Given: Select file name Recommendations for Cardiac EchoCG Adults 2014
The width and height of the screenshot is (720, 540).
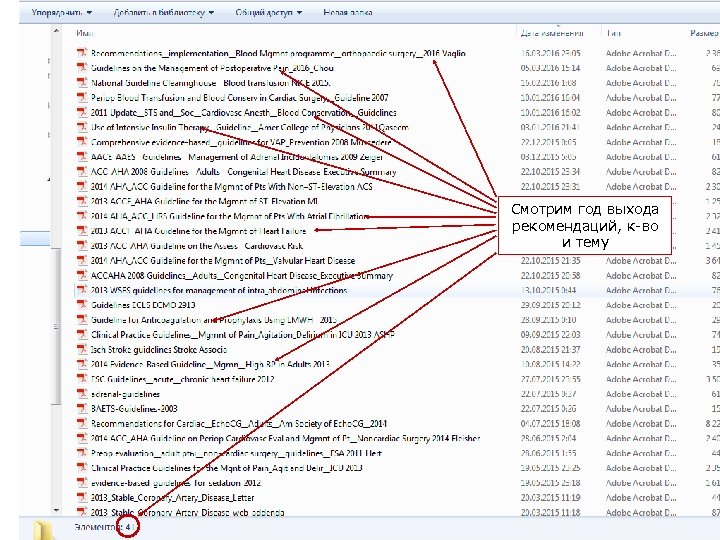Looking at the screenshot, I should coord(239,423).
